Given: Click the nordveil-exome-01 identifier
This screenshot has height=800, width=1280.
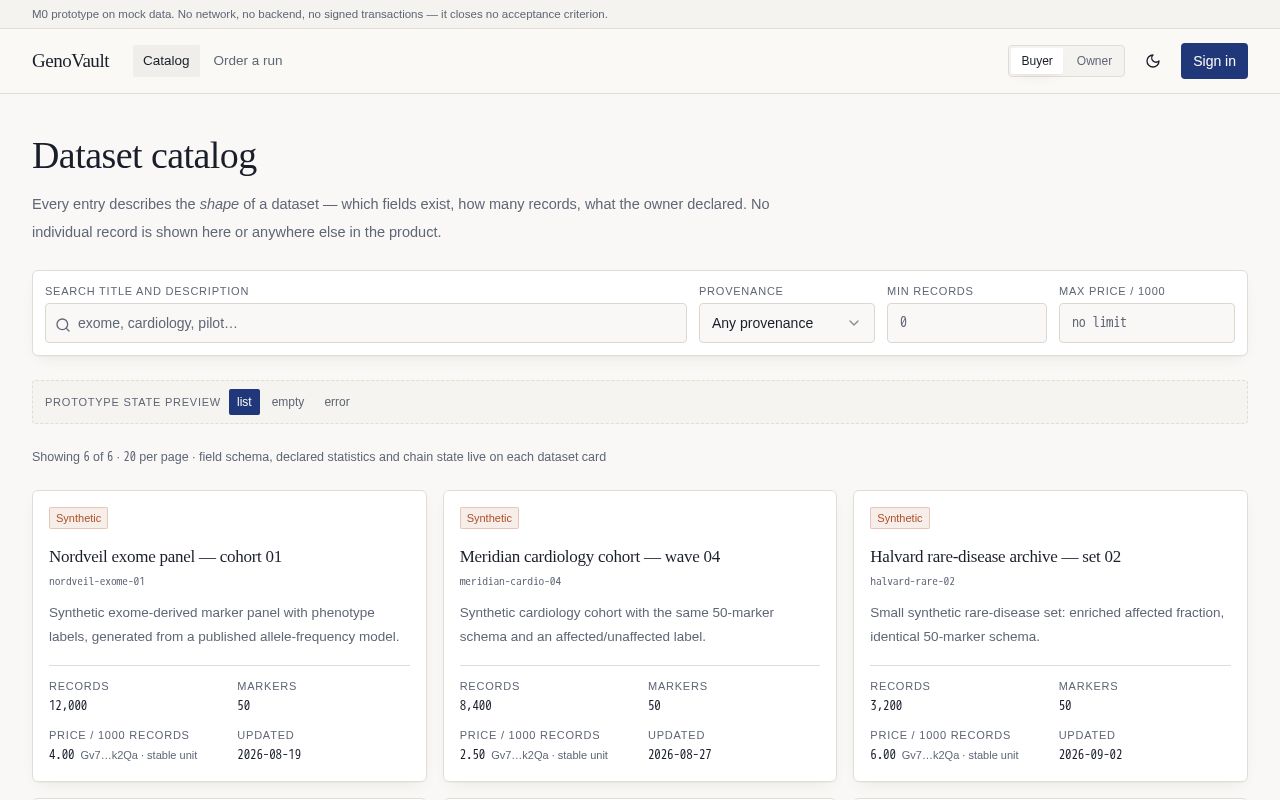Looking at the screenshot, I should [x=97, y=581].
